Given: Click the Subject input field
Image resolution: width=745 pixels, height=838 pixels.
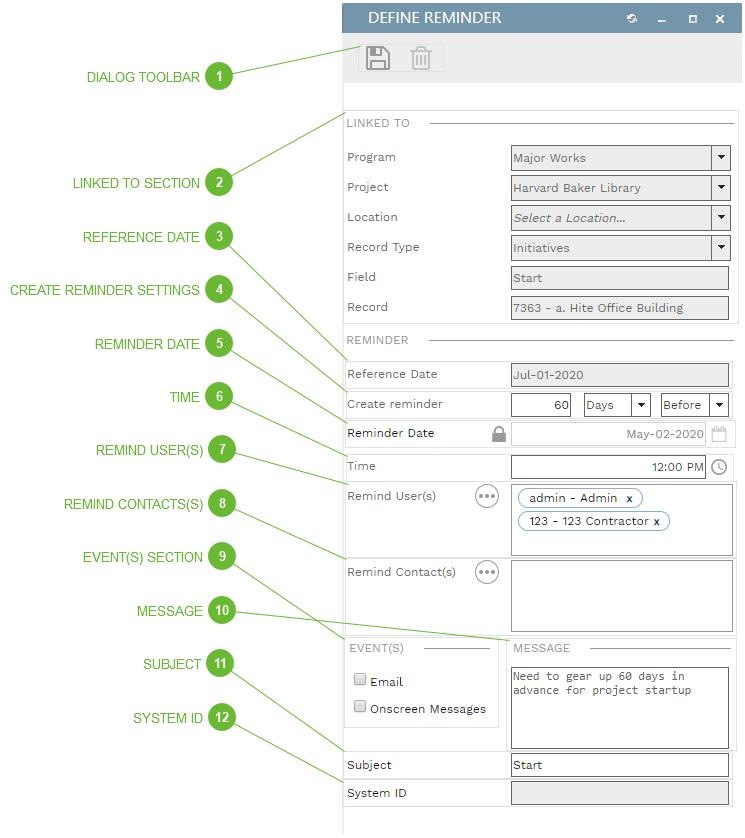Looking at the screenshot, I should [619, 765].
